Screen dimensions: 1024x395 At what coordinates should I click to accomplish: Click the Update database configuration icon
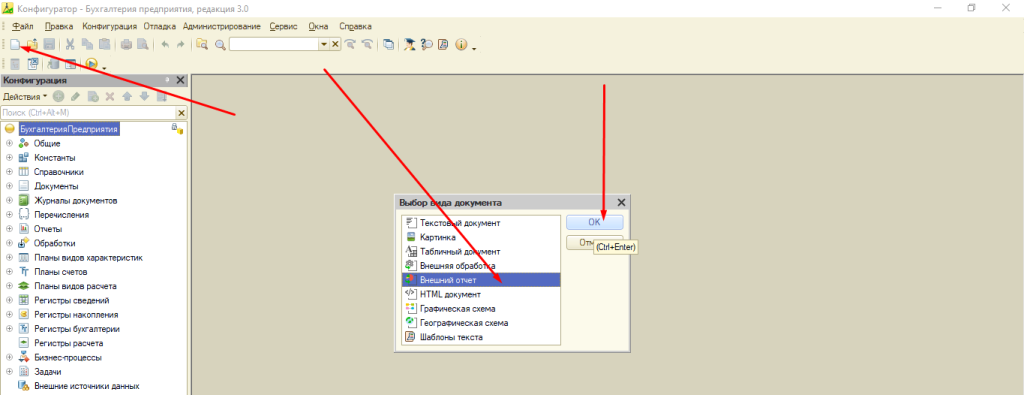54,64
